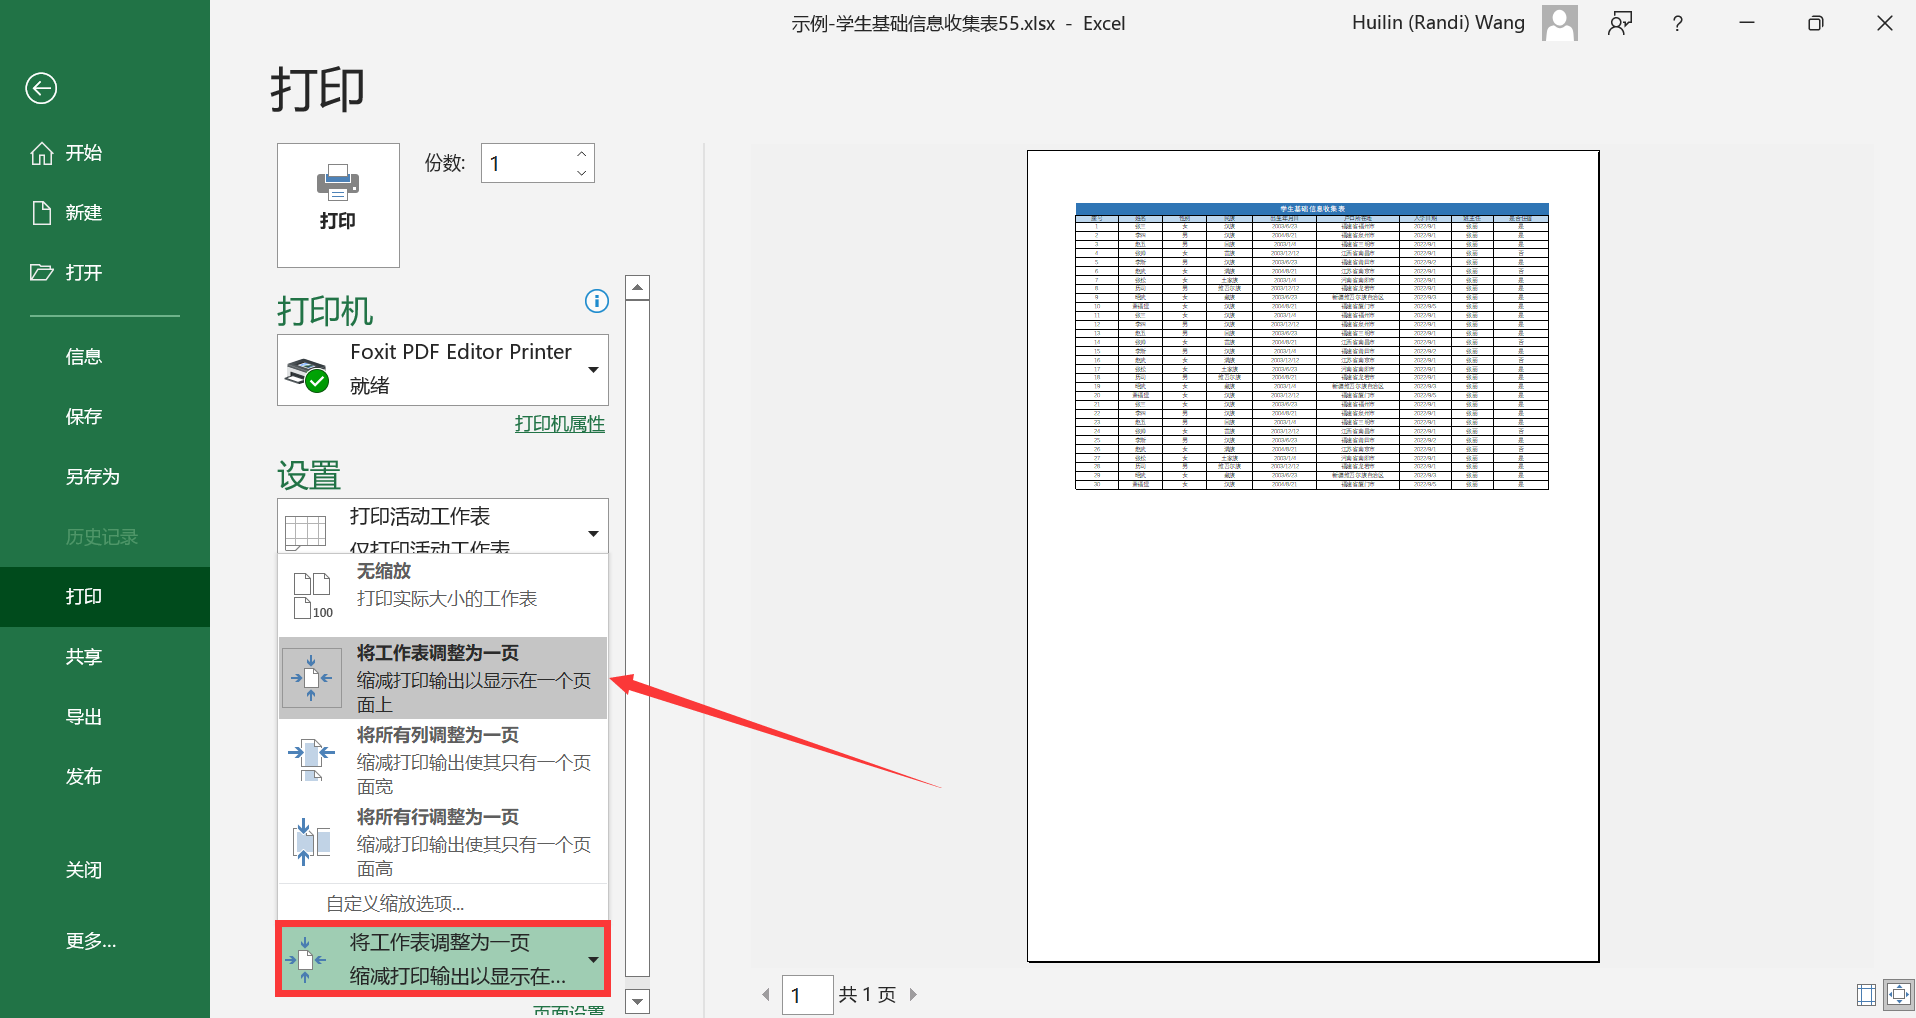Click the back arrow at top left

click(40, 88)
